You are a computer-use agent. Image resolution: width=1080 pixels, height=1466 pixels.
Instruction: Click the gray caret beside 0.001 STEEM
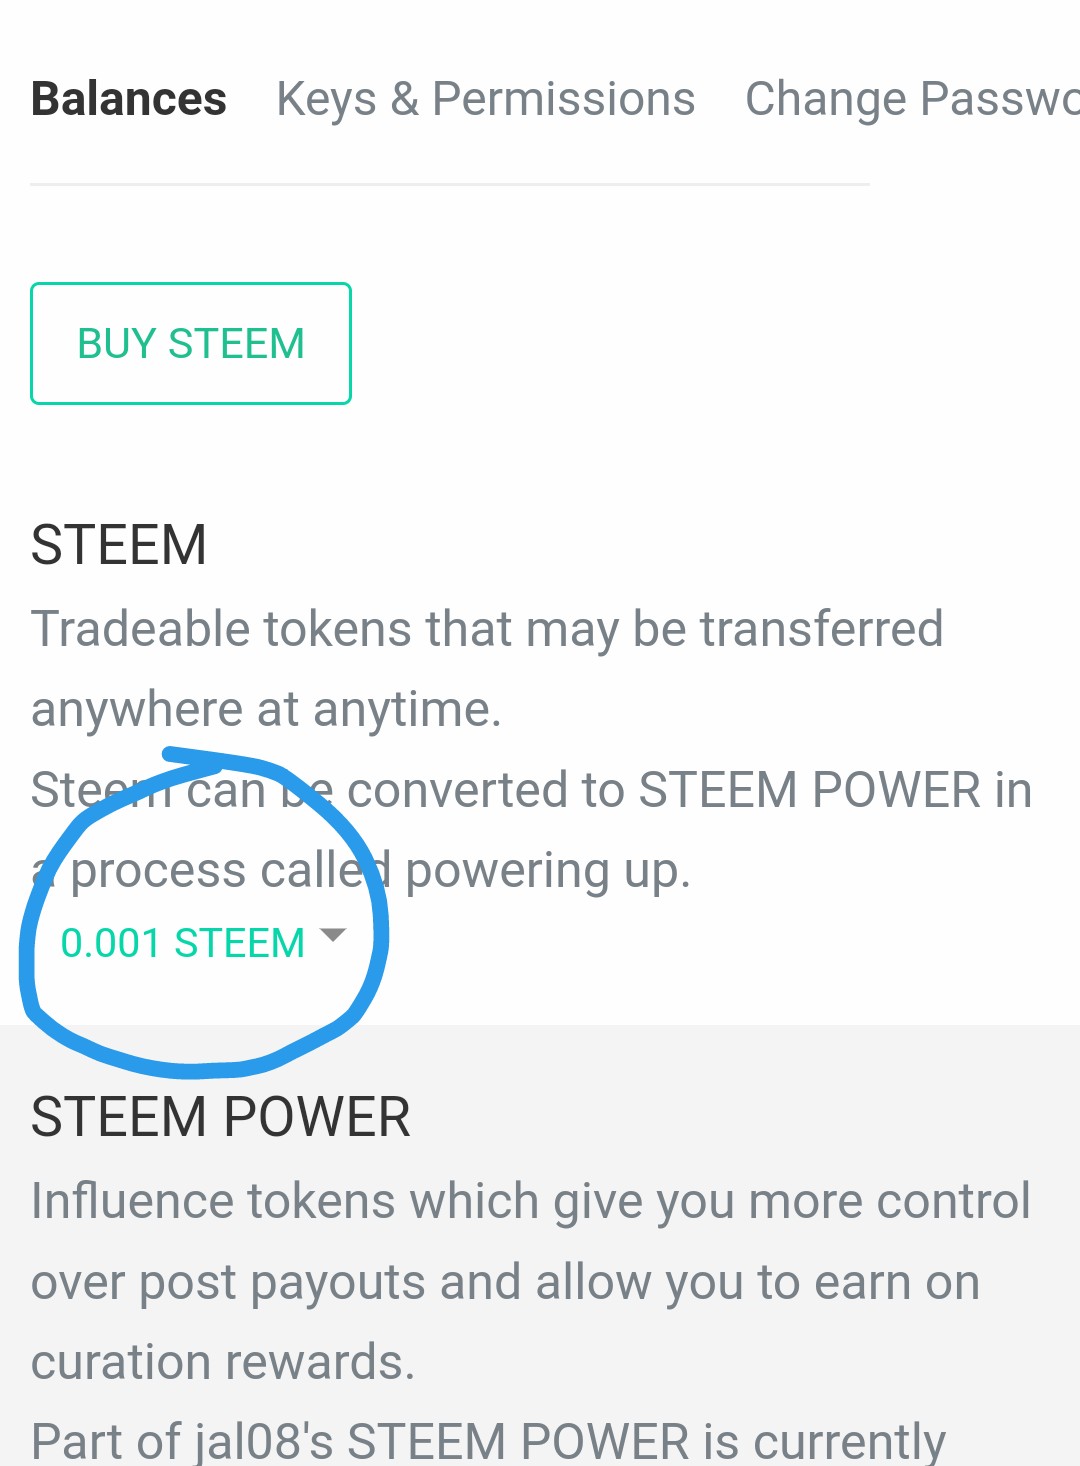coord(332,935)
